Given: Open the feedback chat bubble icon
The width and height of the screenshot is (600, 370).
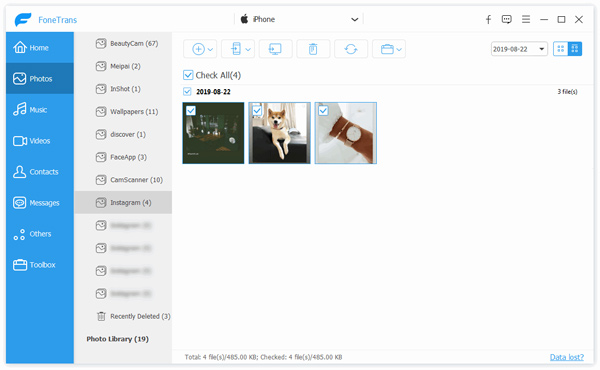Looking at the screenshot, I should pos(507,19).
